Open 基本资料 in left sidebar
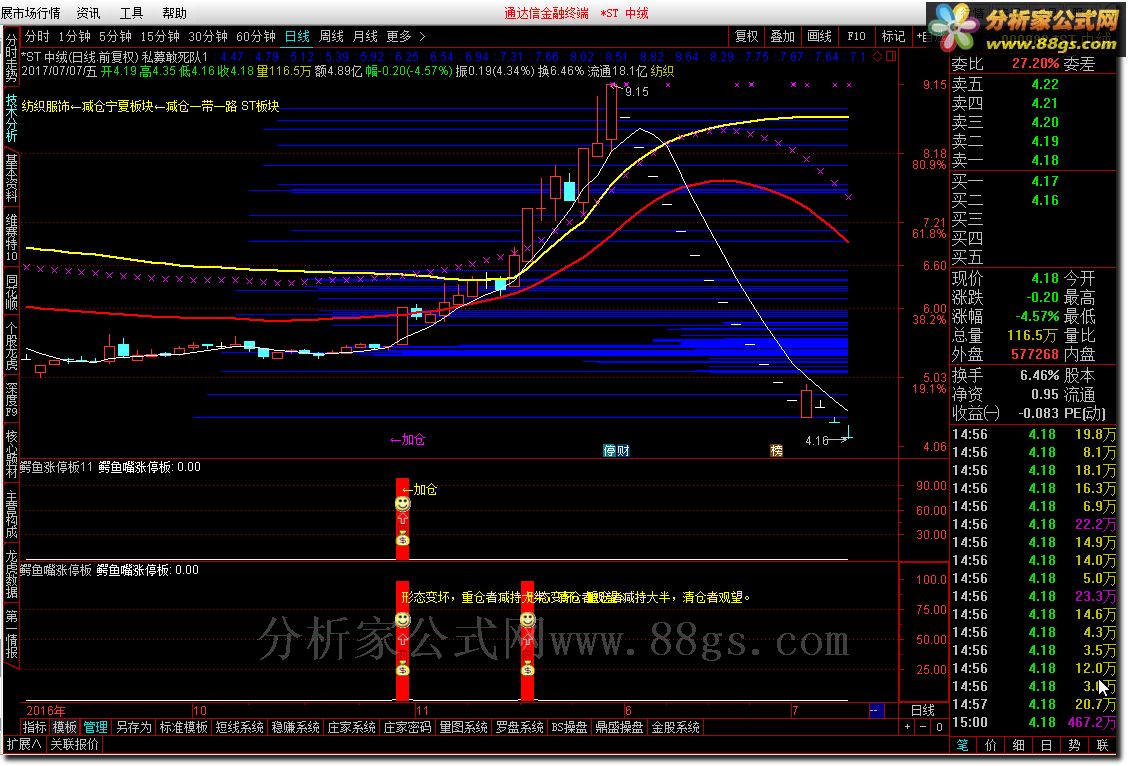The width and height of the screenshot is (1128, 766). [x=11, y=178]
